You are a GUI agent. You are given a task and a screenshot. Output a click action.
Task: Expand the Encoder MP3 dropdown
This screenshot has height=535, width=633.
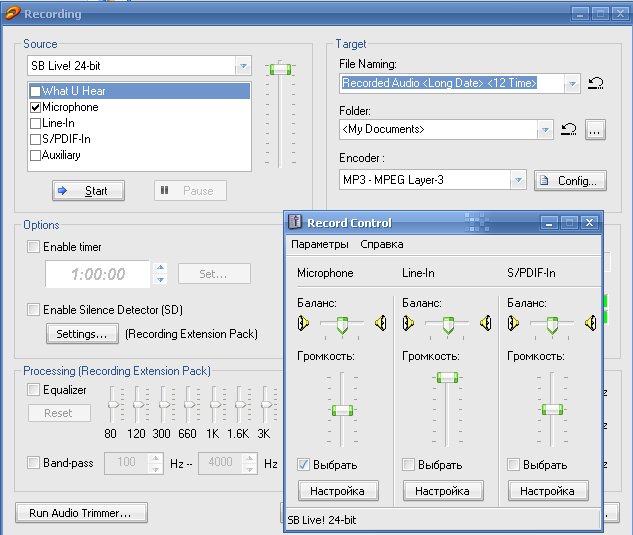coord(518,180)
